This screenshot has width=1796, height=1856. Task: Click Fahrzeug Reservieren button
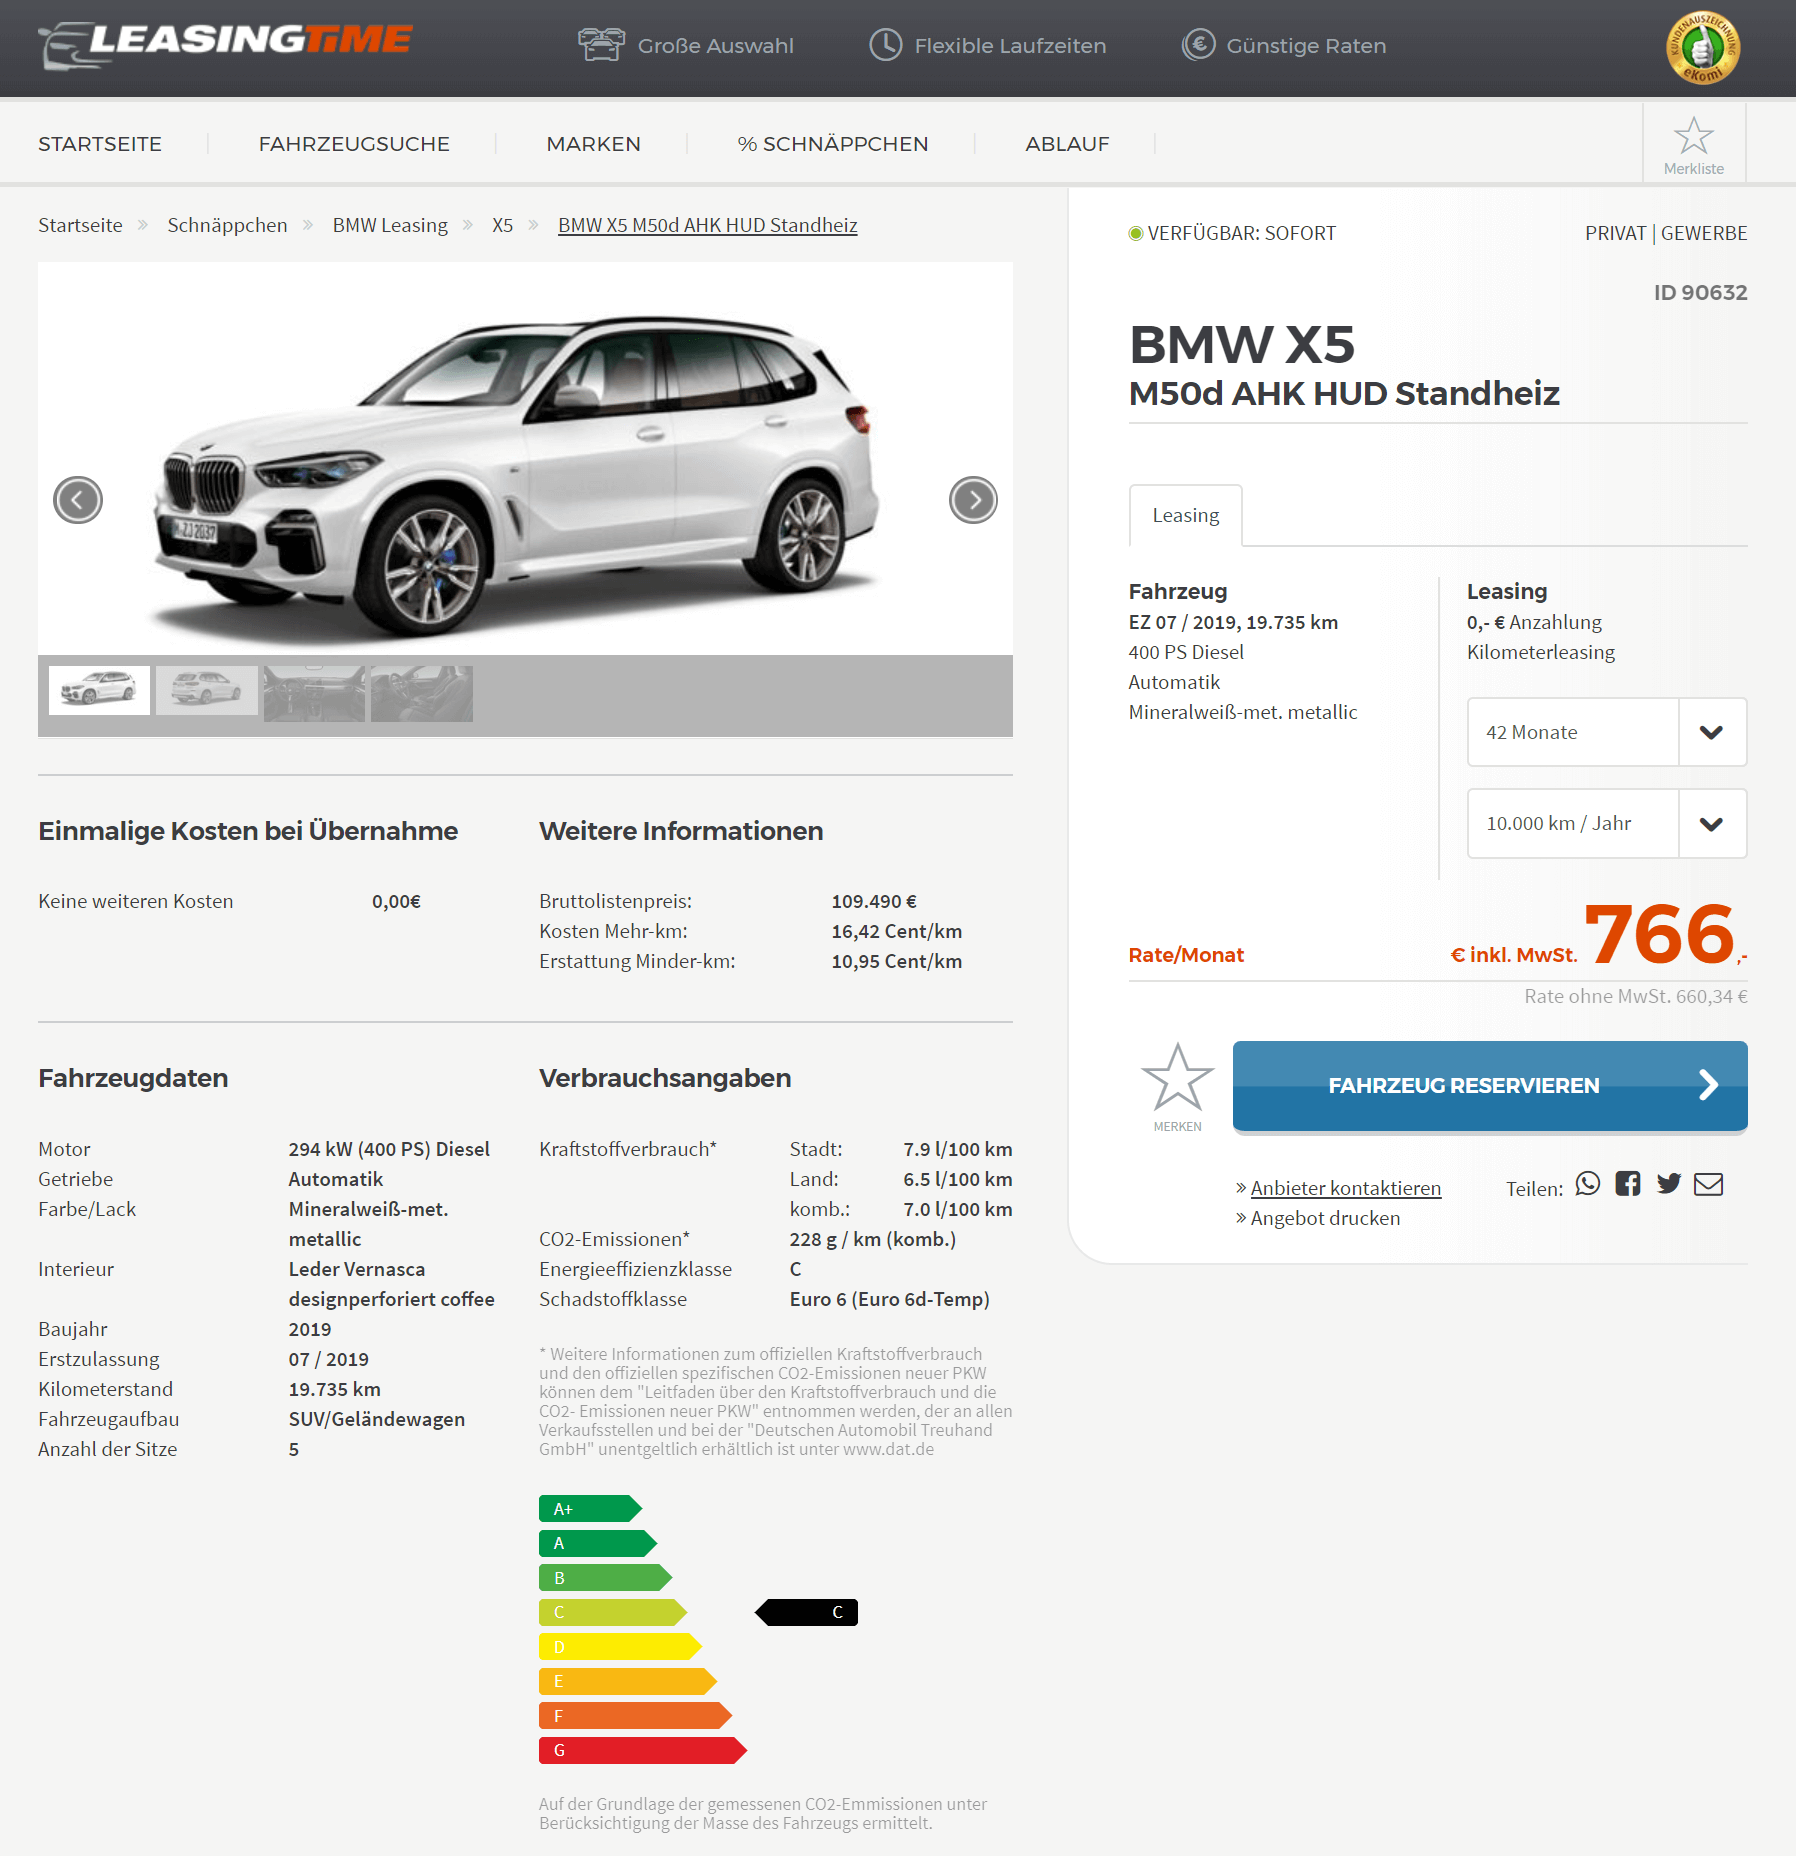(x=1490, y=1085)
